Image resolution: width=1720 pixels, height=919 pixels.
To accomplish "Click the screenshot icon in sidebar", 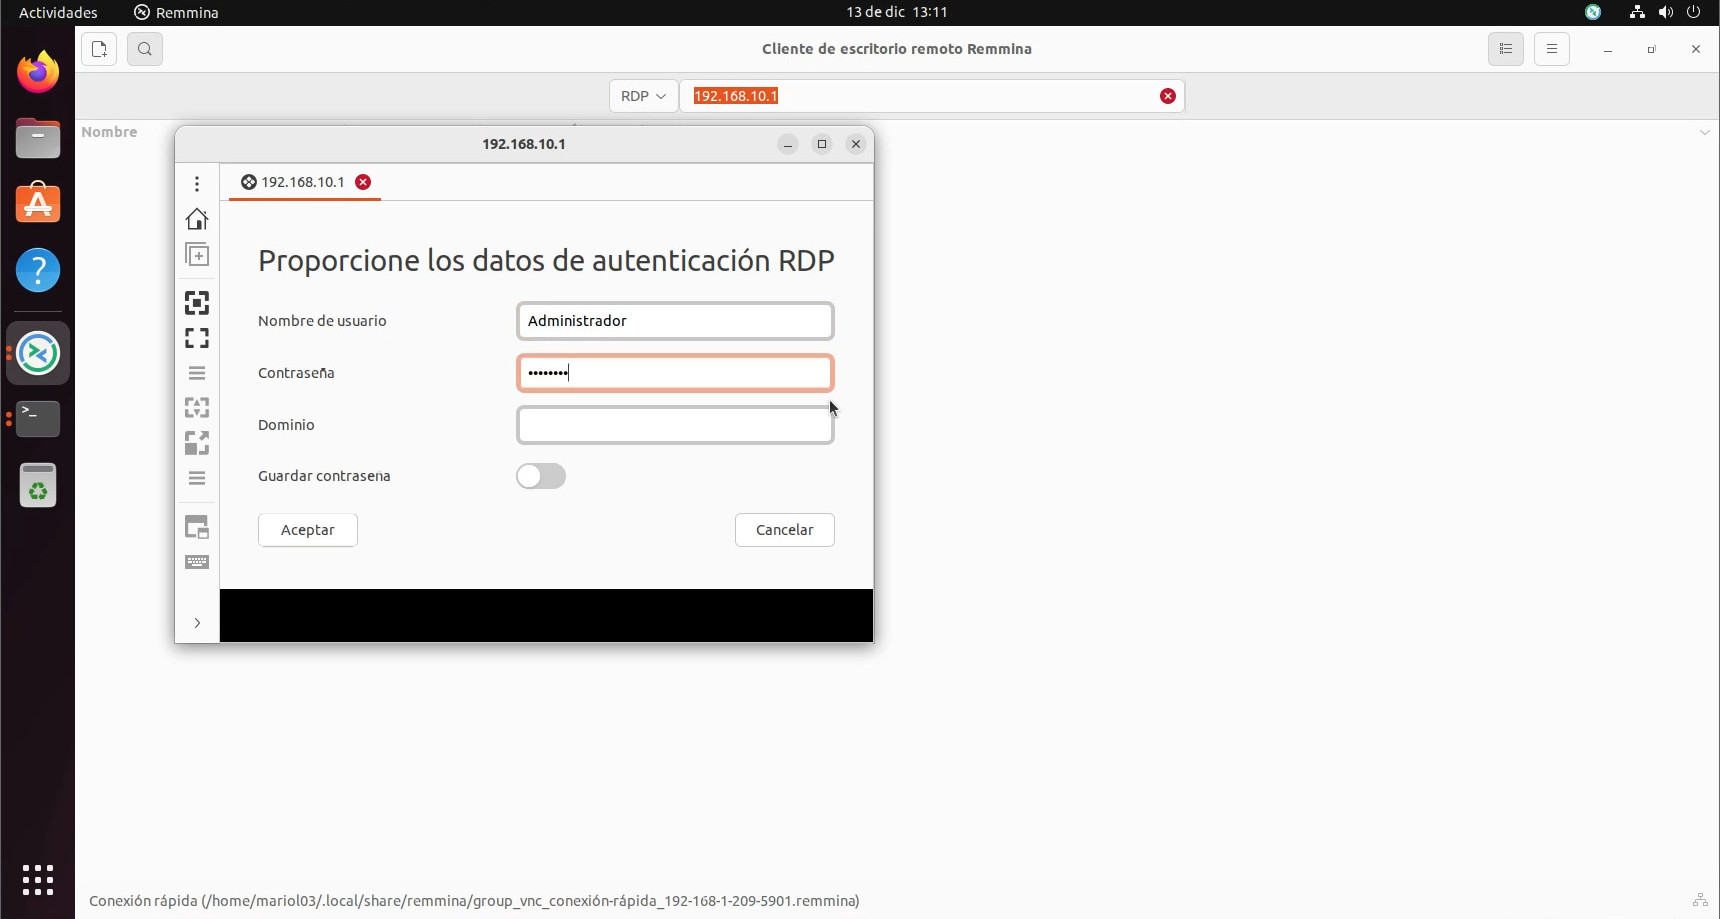I will (x=197, y=527).
